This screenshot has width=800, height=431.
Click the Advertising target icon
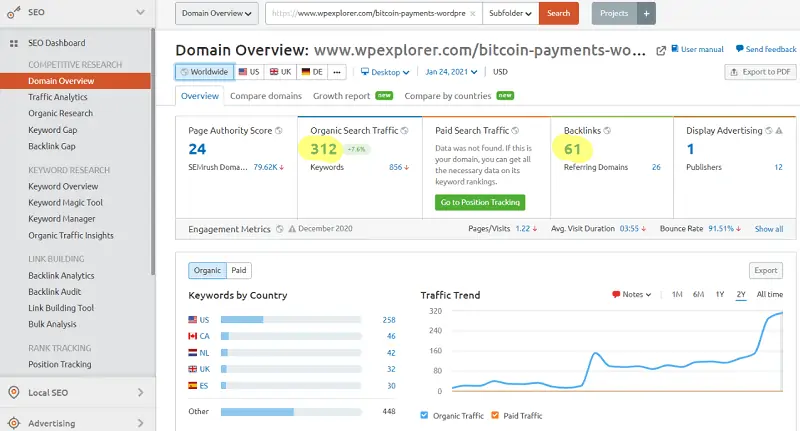[14, 423]
